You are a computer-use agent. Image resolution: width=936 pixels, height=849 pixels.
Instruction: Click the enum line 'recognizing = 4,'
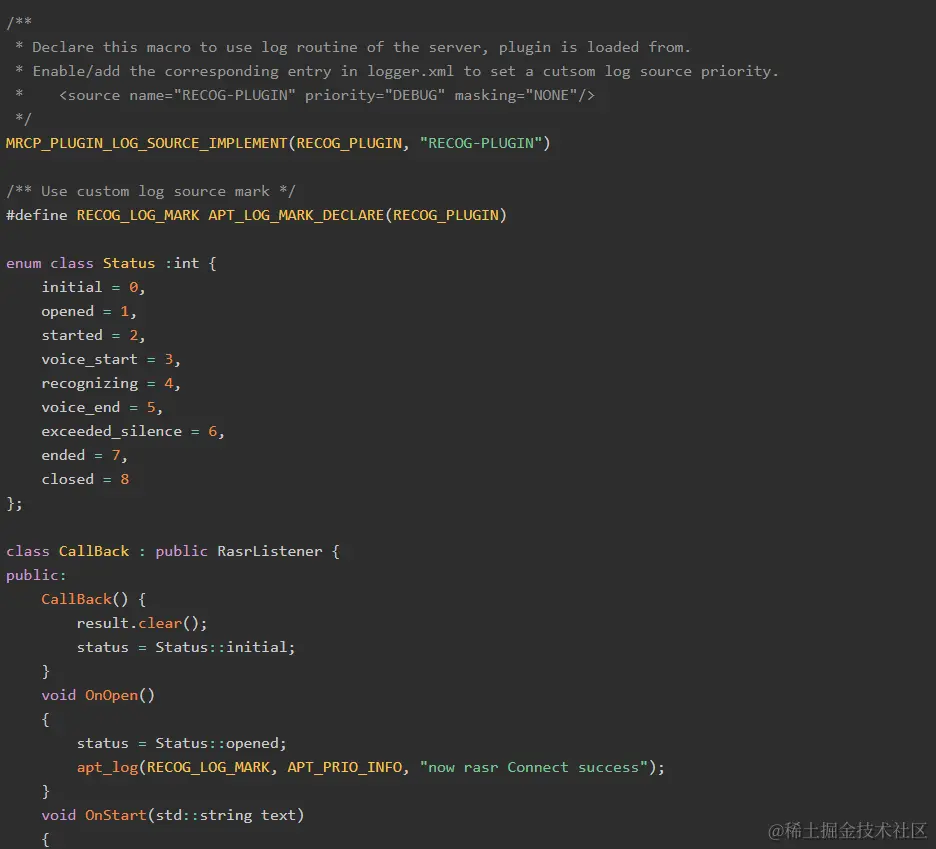[x=111, y=383]
